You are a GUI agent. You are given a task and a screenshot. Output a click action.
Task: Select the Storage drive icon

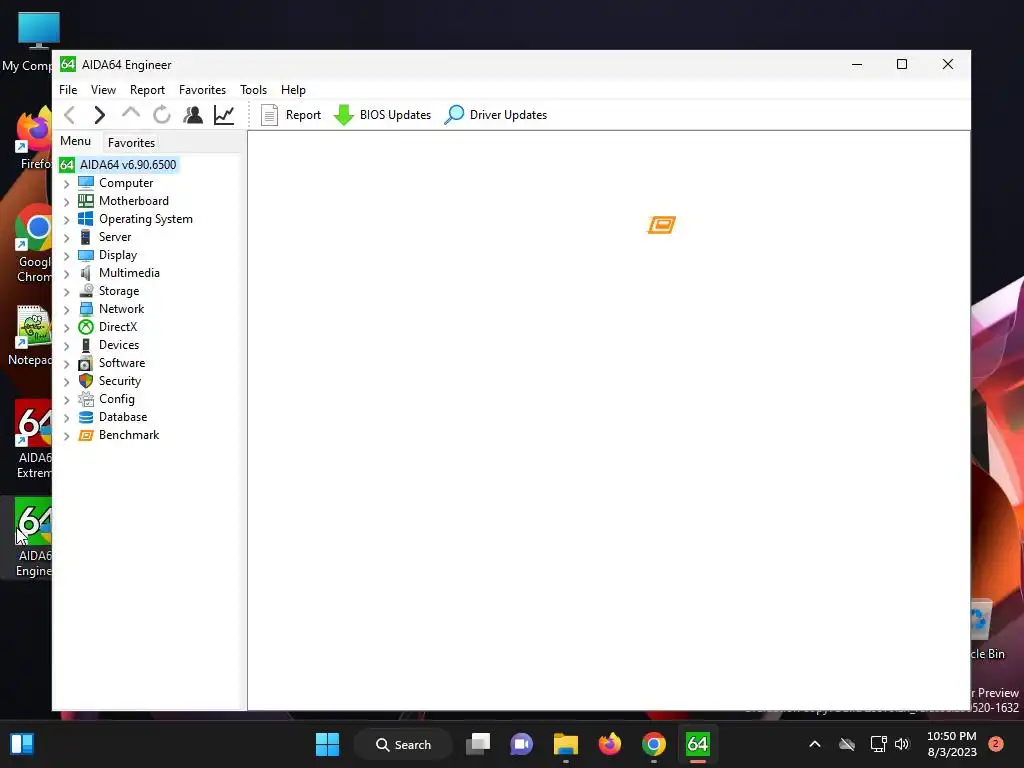click(86, 291)
